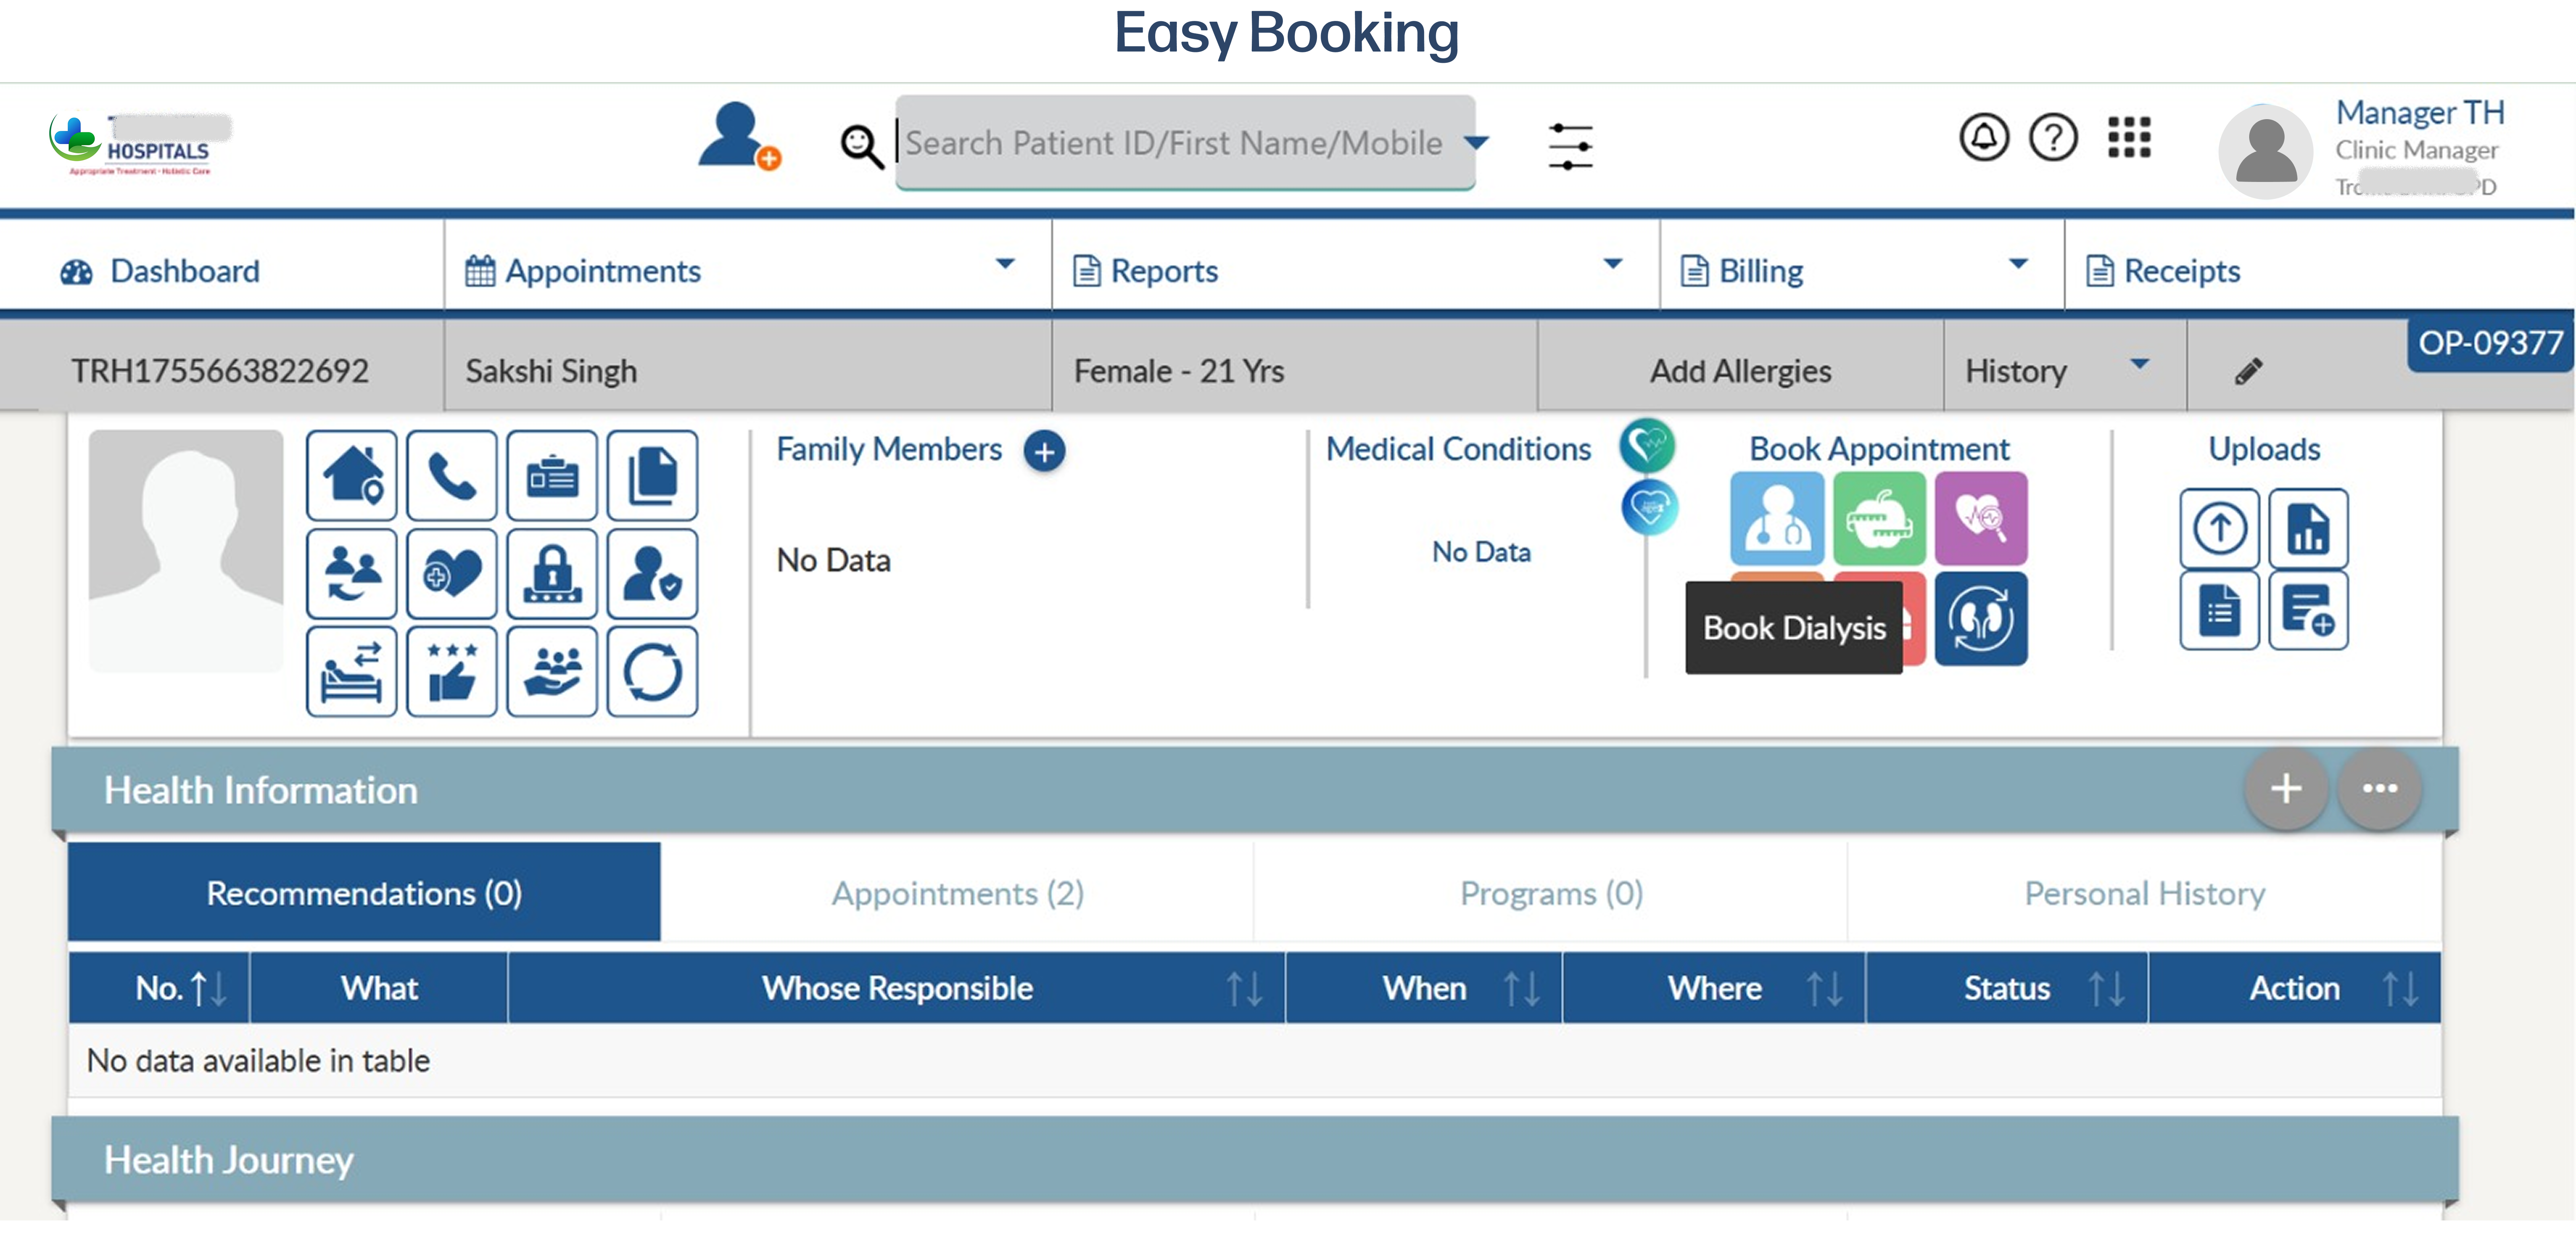Viewport: 2576px width, 1243px height.
Task: Open the apps grid menu
Action: click(2129, 137)
